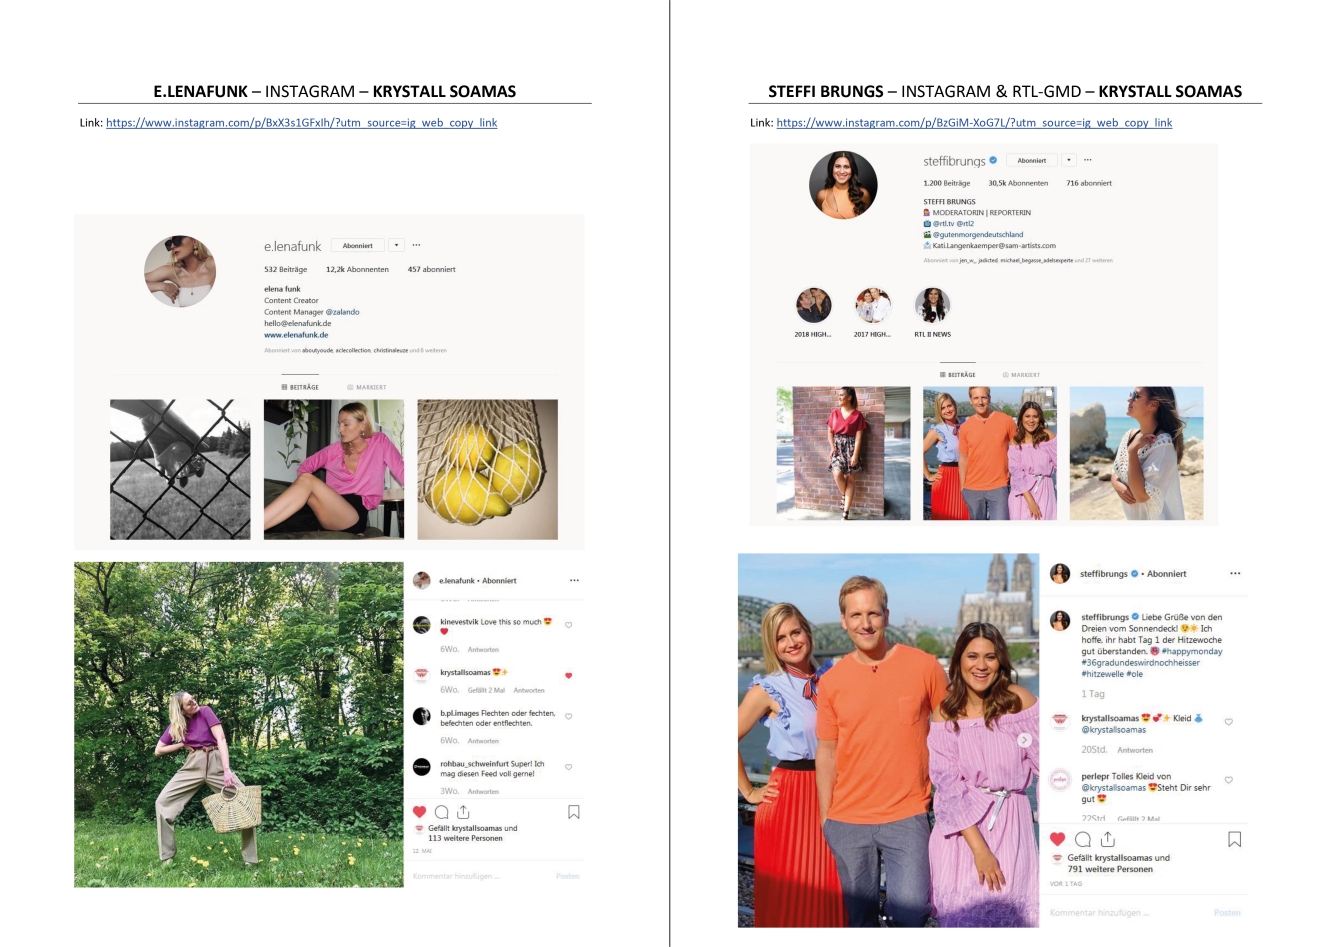Click the Abonniert button on steffibrungs profile

1032,160
